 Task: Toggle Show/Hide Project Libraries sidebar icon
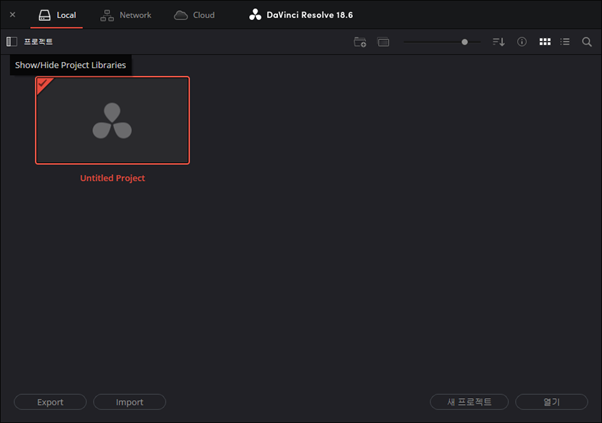[x=12, y=41]
